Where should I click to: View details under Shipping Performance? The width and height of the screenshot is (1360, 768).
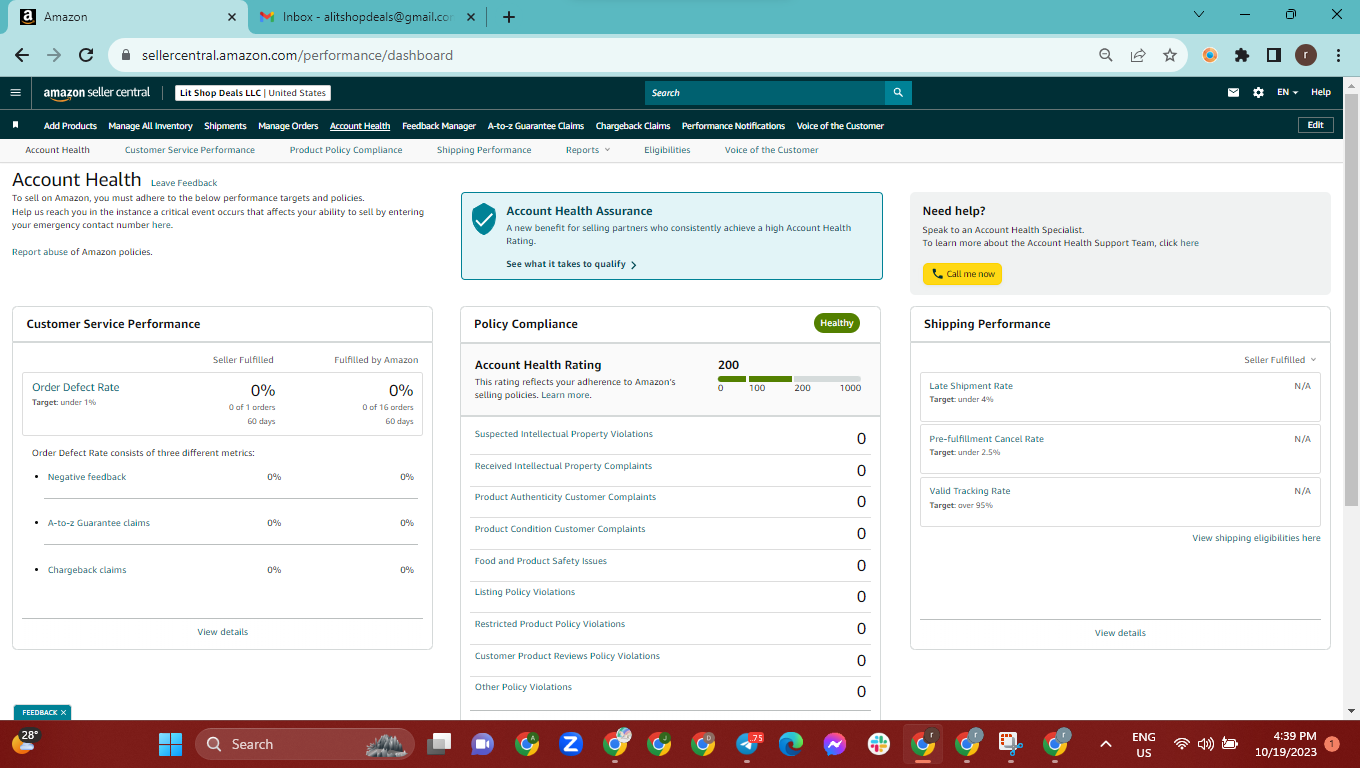pyautogui.click(x=1120, y=633)
